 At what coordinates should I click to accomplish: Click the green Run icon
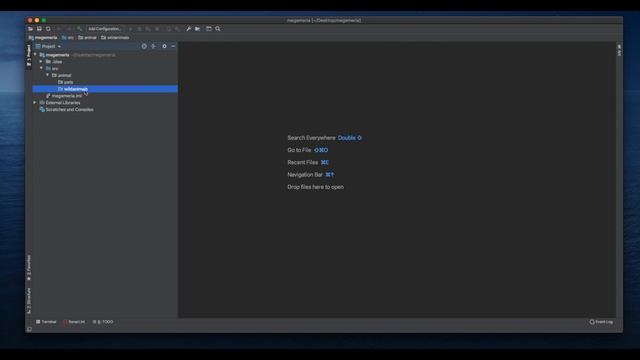(131, 29)
